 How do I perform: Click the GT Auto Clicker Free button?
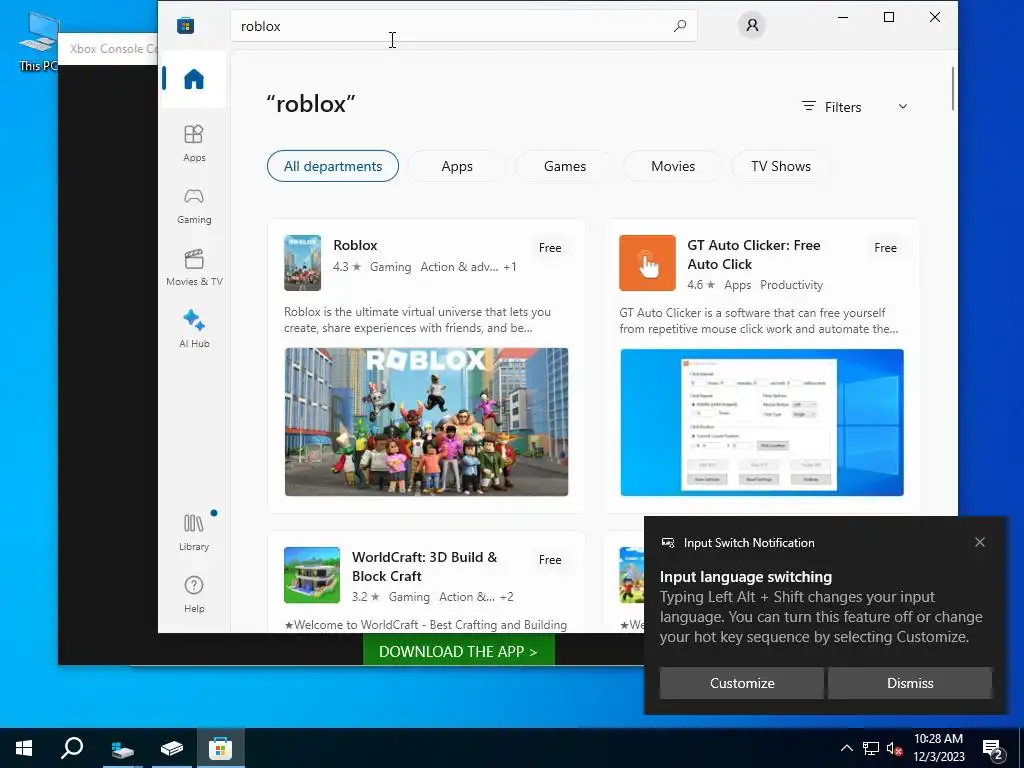(886, 248)
